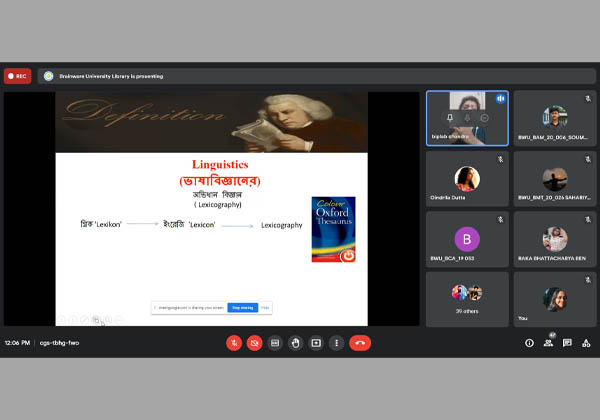Click the present screen icon
Image resolution: width=600 pixels, height=420 pixels.
pyautogui.click(x=316, y=342)
